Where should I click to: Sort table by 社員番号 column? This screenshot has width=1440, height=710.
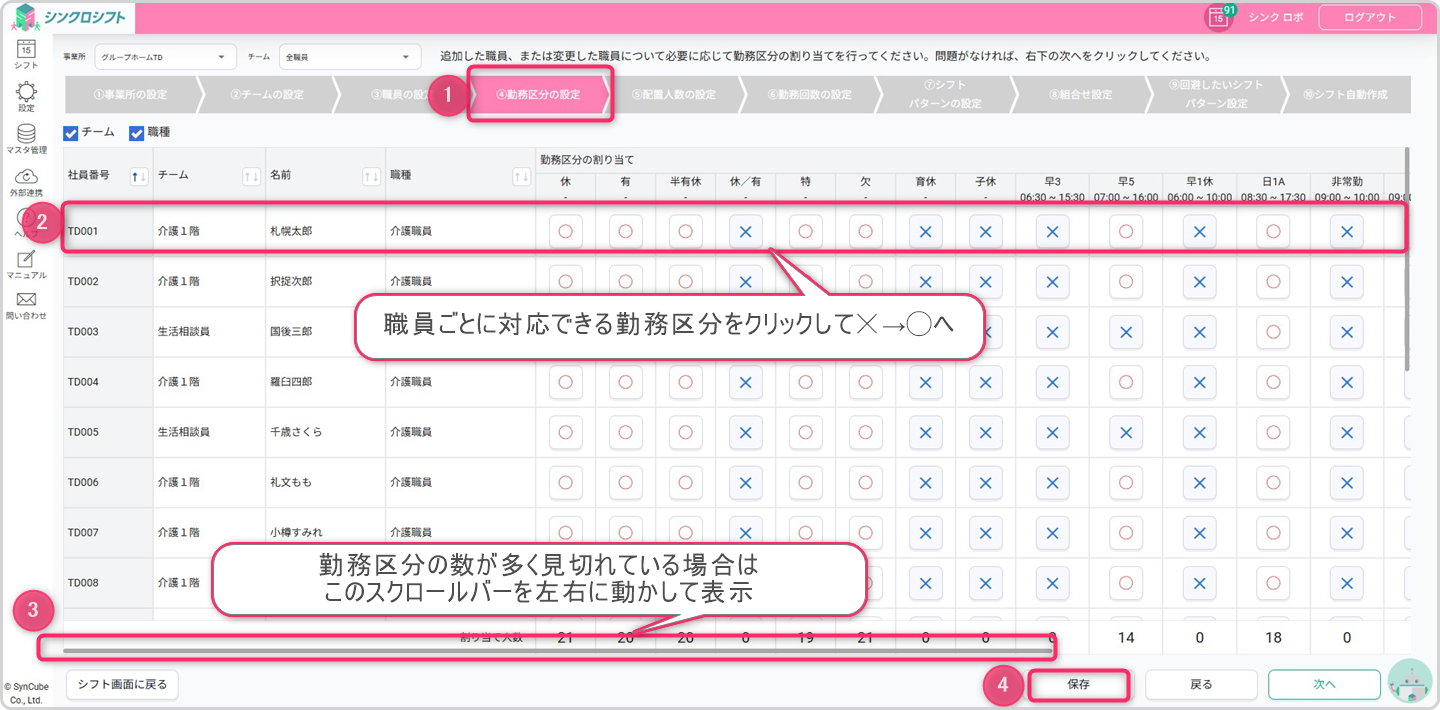click(x=140, y=176)
